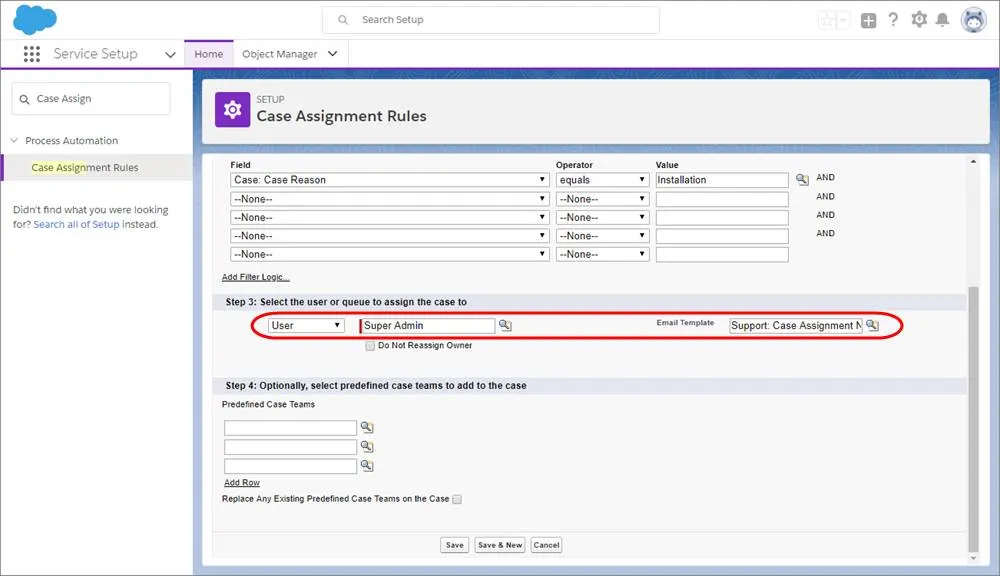1000x576 pixels.
Task: Click the Save button
Action: tap(454, 545)
